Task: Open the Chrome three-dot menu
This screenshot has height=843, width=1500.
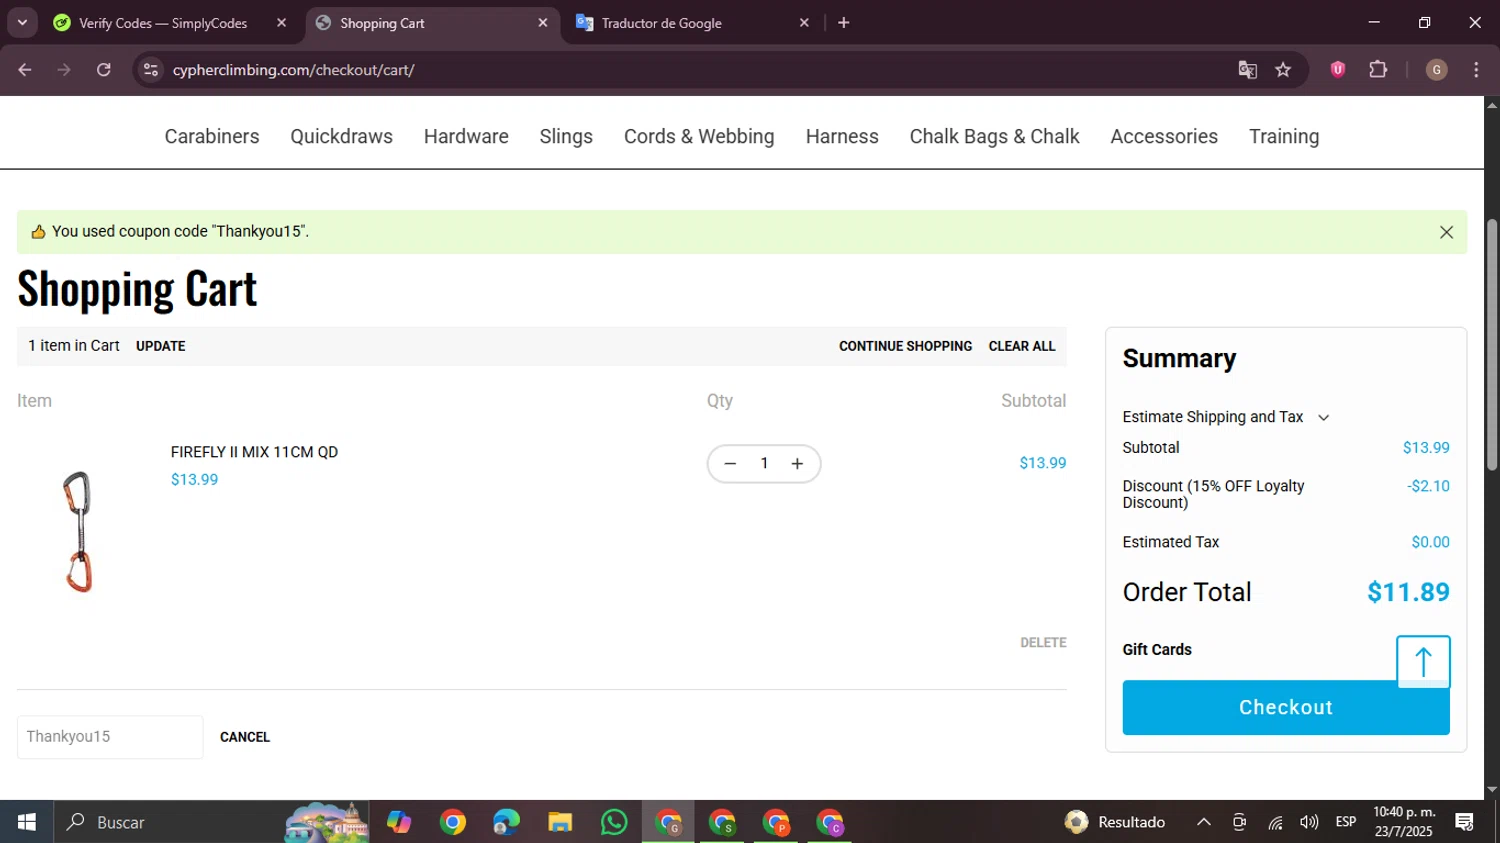Action: [1476, 70]
